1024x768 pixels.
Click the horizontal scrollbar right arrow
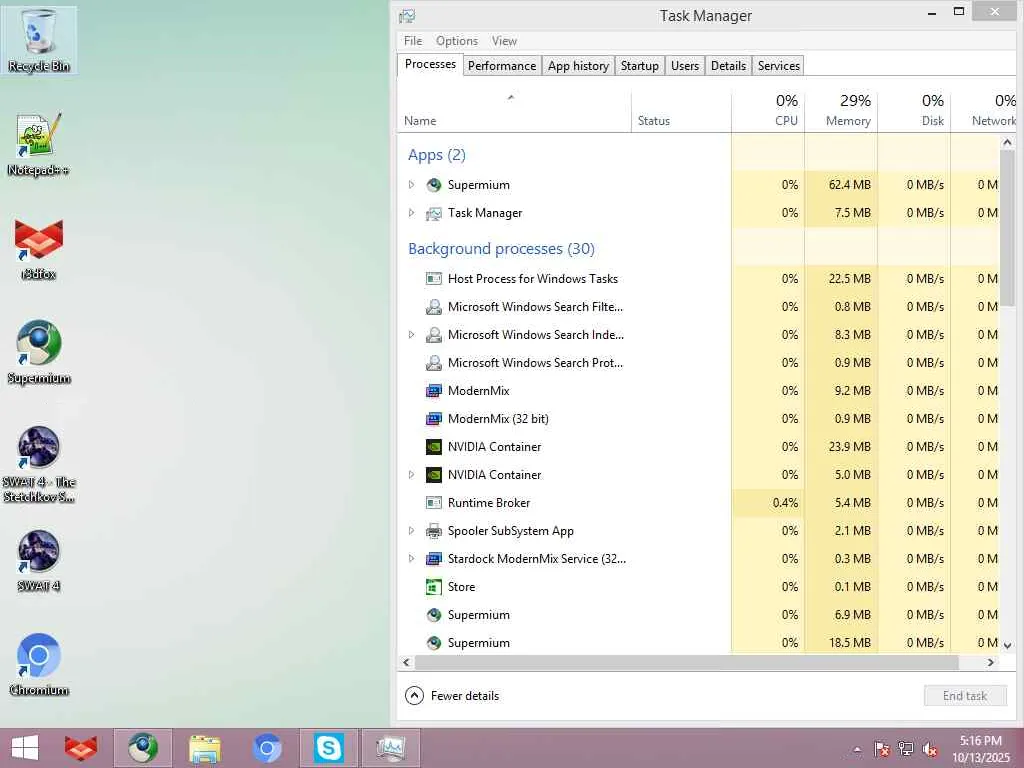[991, 663]
